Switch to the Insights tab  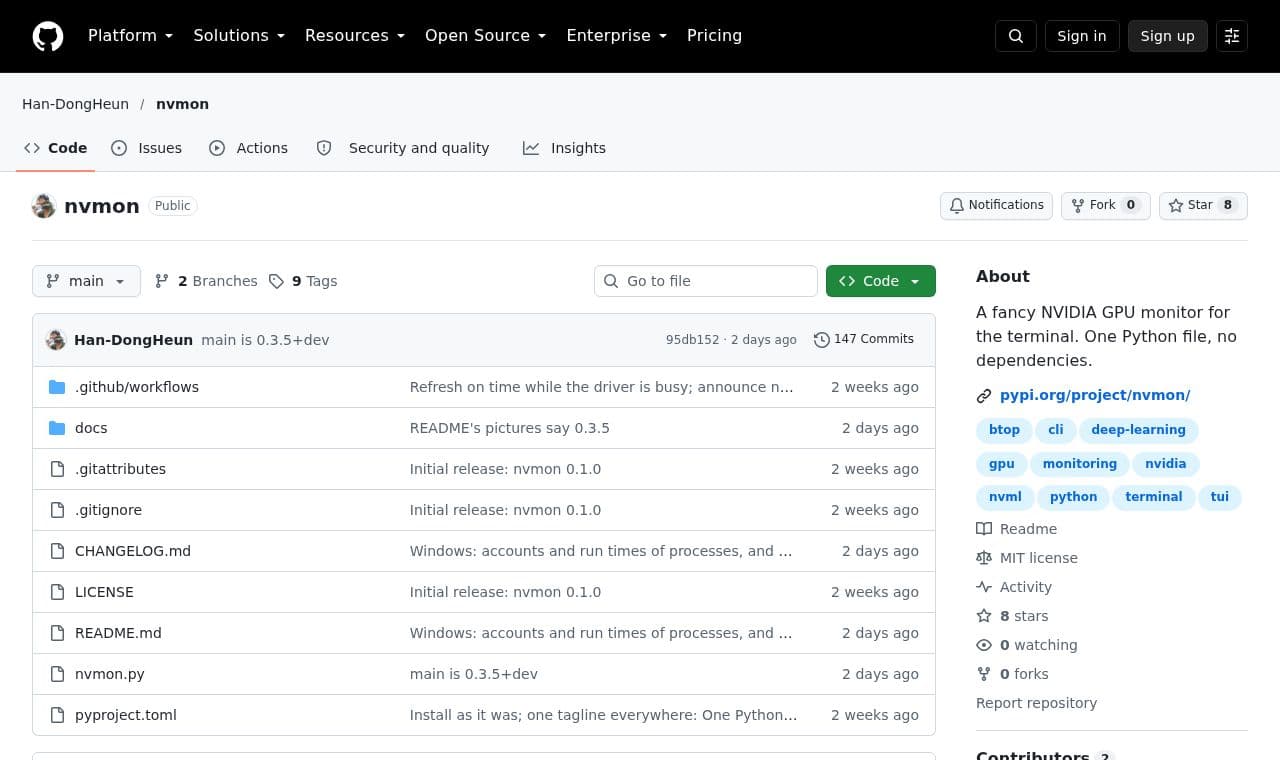564,148
